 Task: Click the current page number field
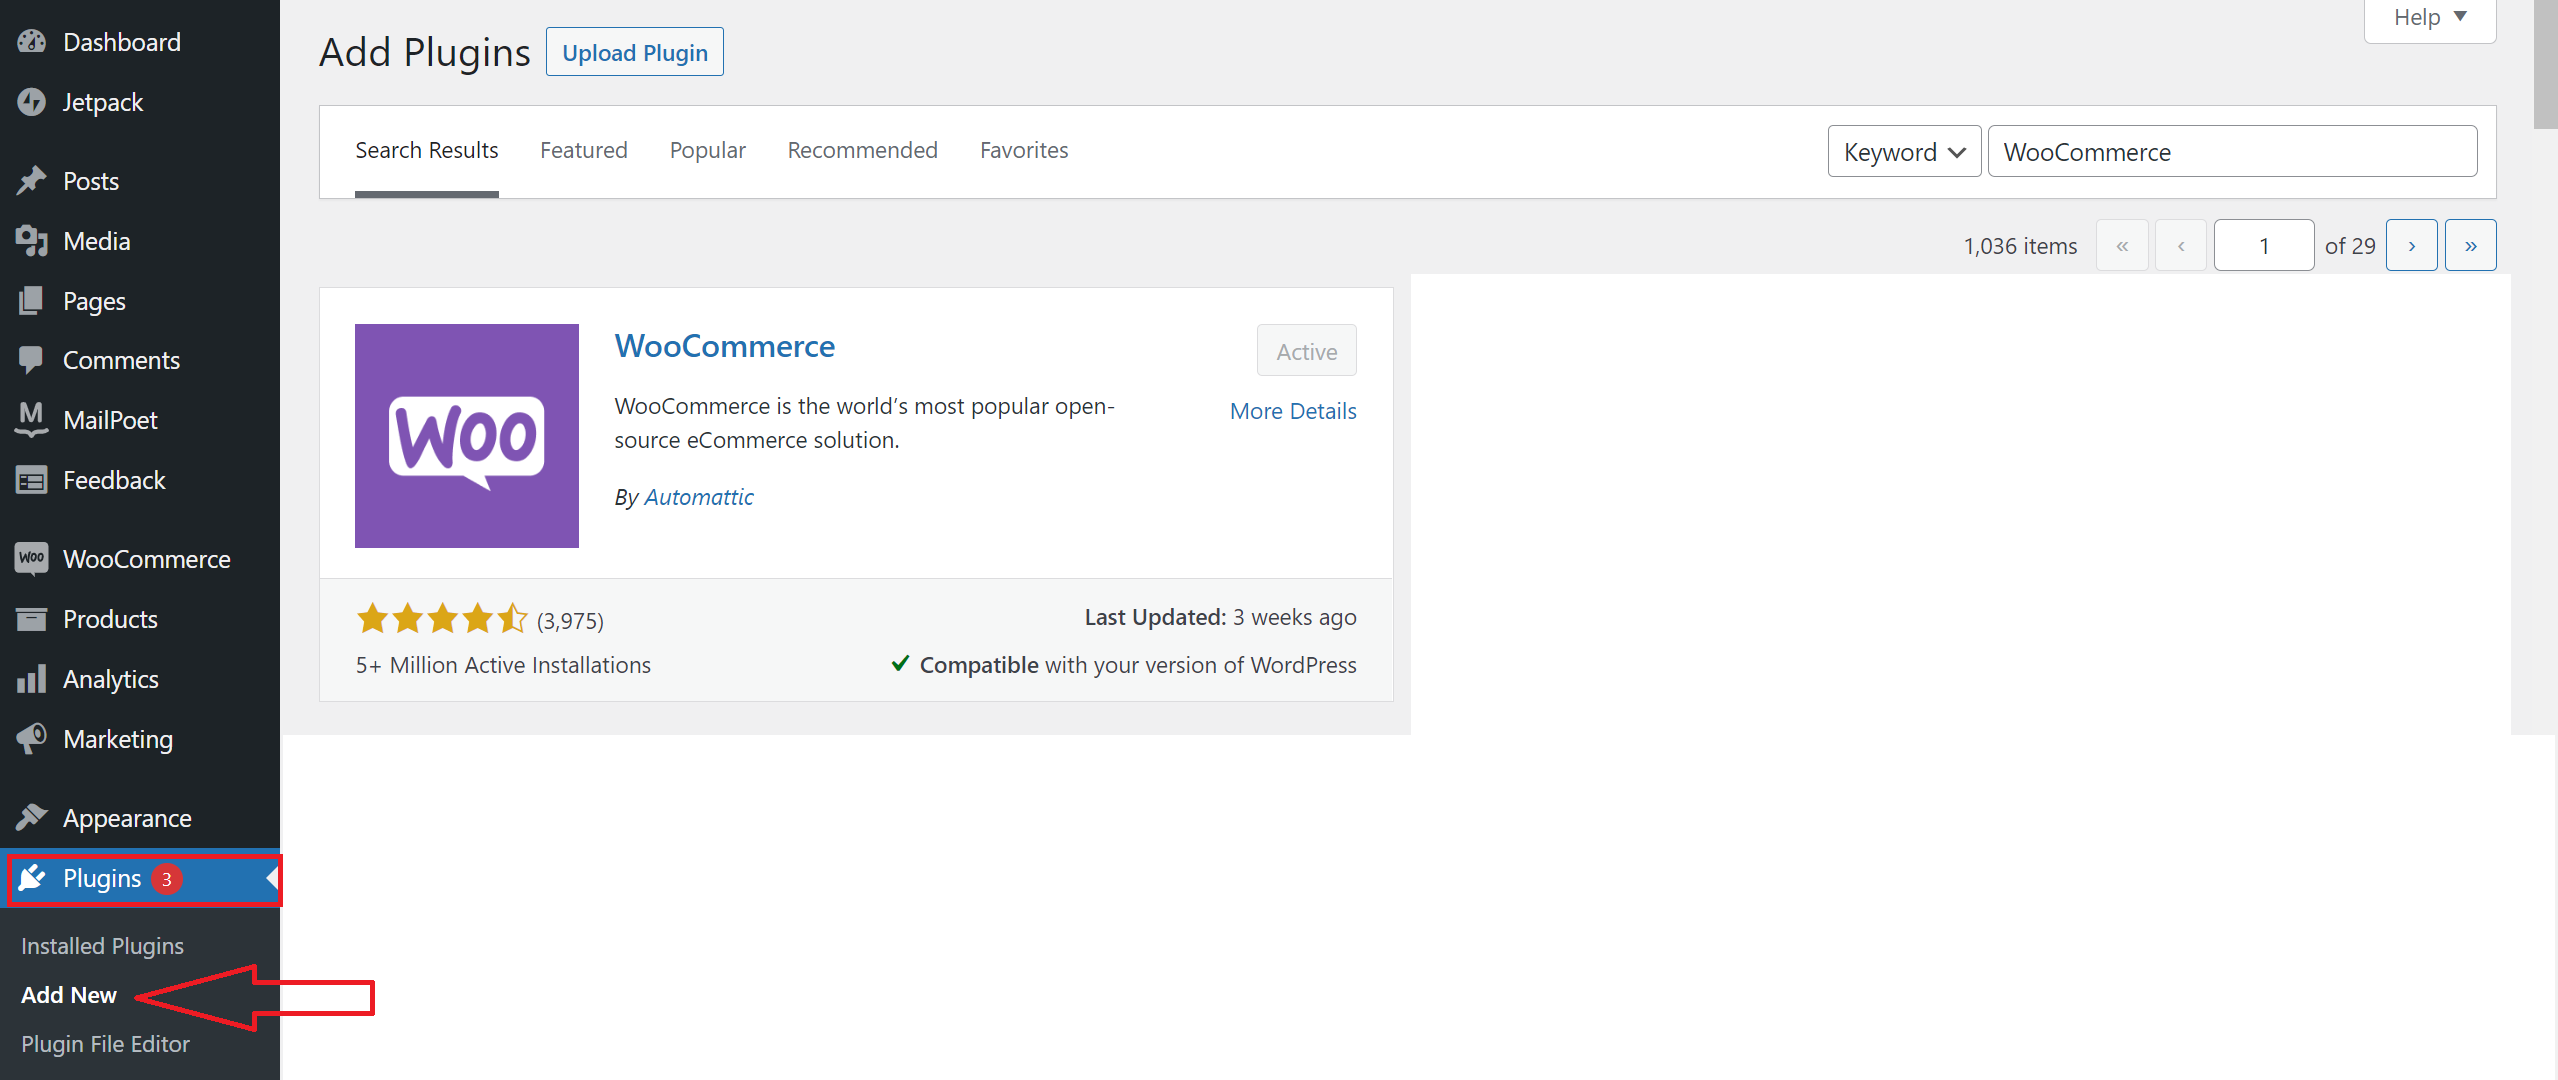2264,245
